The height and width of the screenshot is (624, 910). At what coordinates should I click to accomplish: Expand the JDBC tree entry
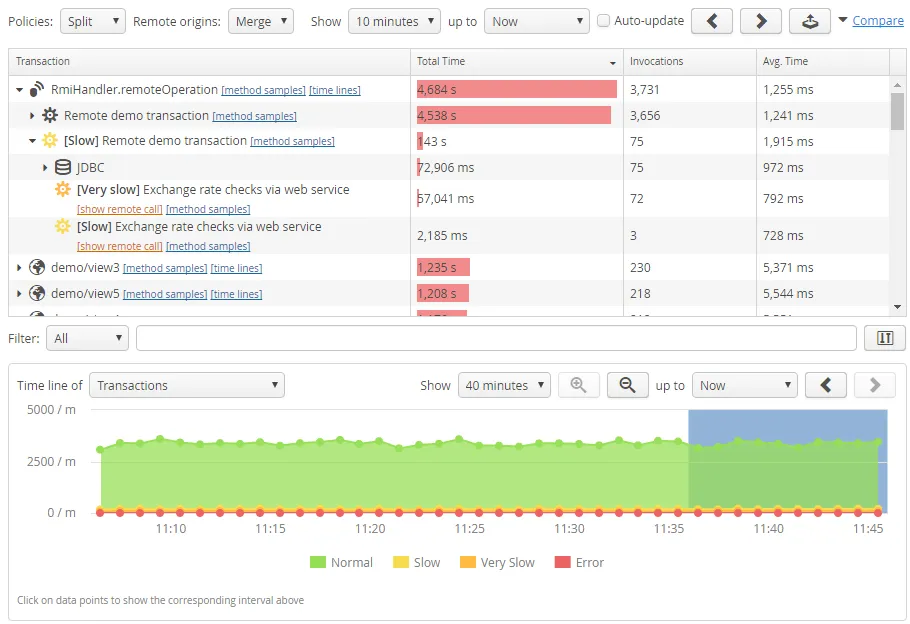coord(45,167)
